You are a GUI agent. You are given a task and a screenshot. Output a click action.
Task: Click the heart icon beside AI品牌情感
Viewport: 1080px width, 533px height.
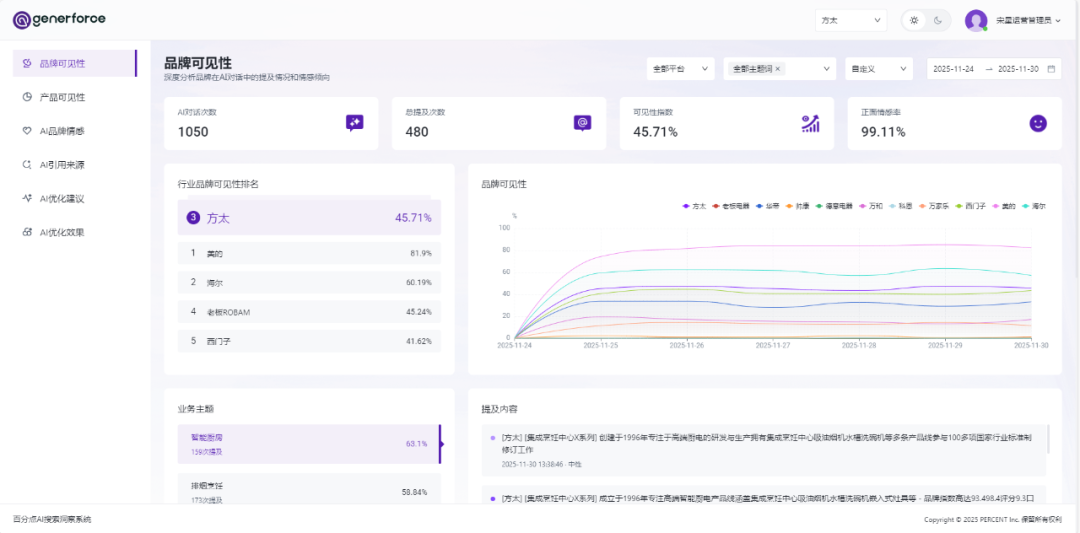(27, 131)
